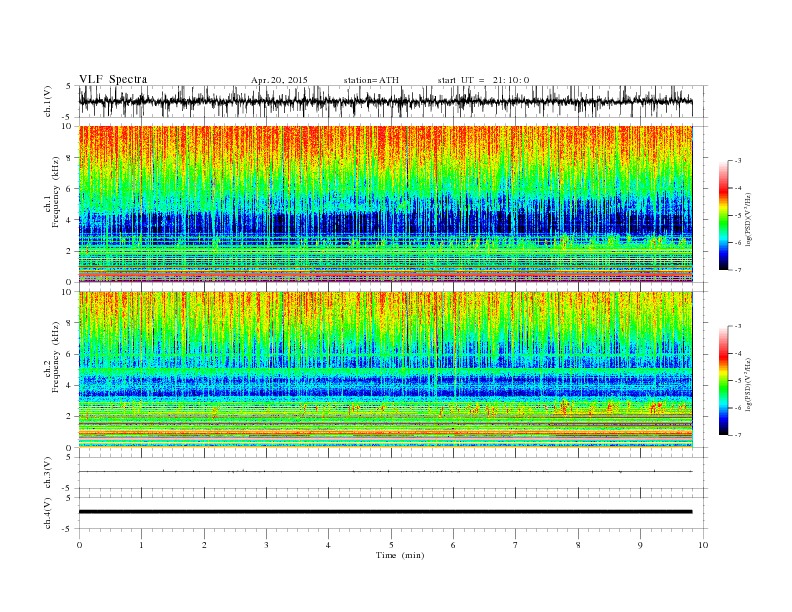Screen dimensions: 792x612
Task: Click the time axis tick label "9"
Action: point(640,545)
